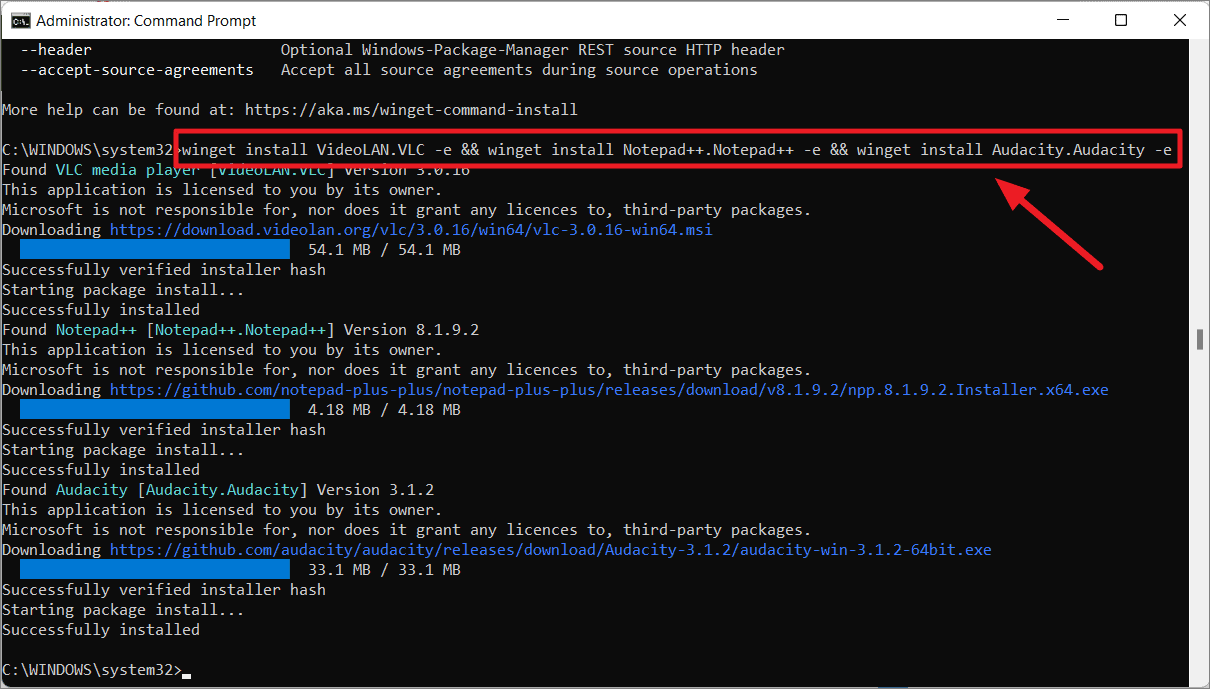Open the vlc-3.0.16-win64.msi download URL

pyautogui.click(x=411, y=230)
